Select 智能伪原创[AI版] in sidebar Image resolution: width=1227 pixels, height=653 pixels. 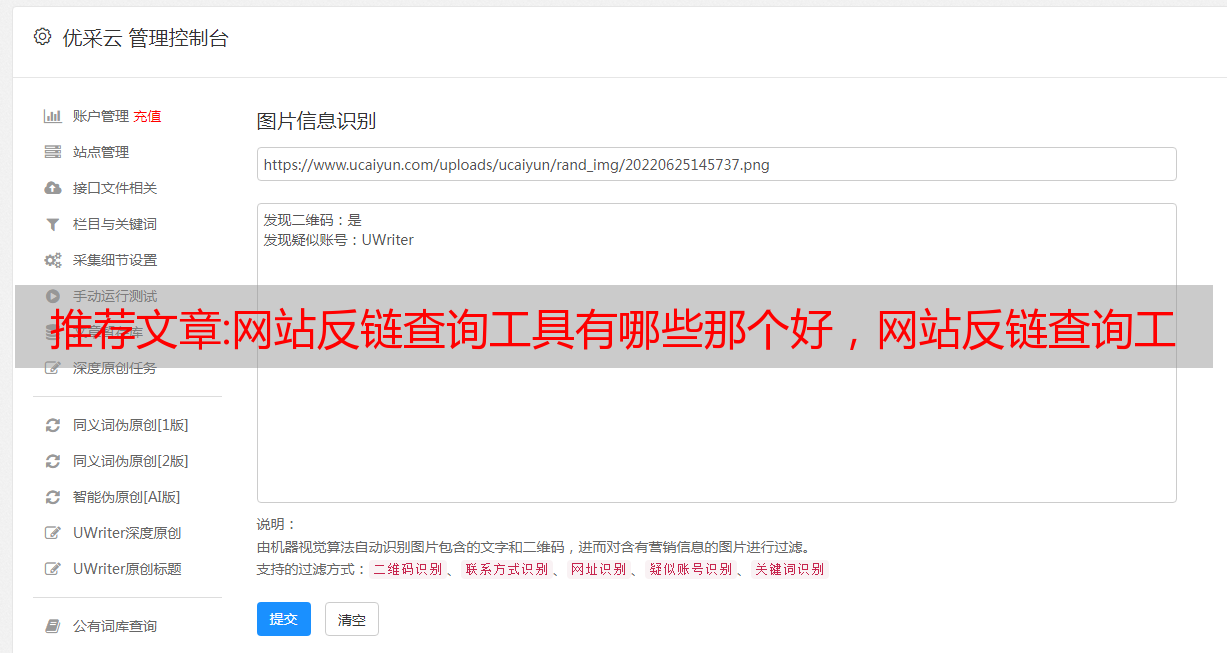[x=127, y=497]
